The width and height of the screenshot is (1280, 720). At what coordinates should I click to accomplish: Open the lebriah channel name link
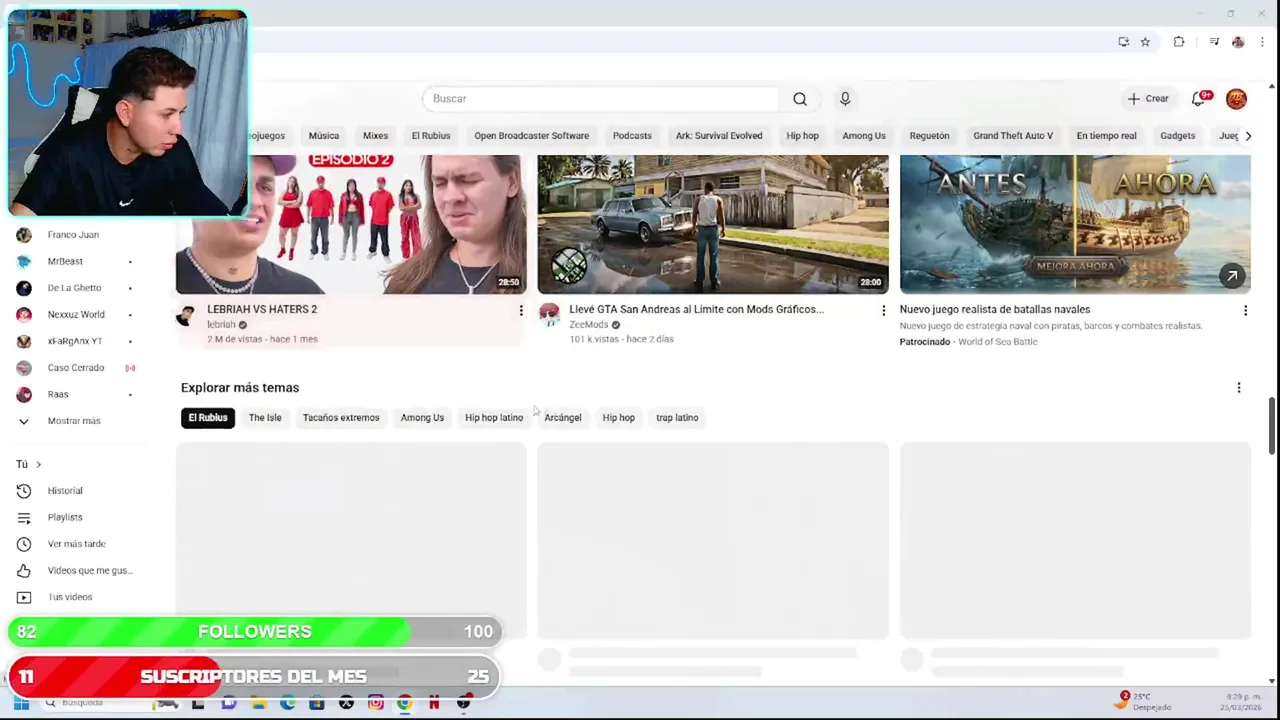pyautogui.click(x=221, y=325)
